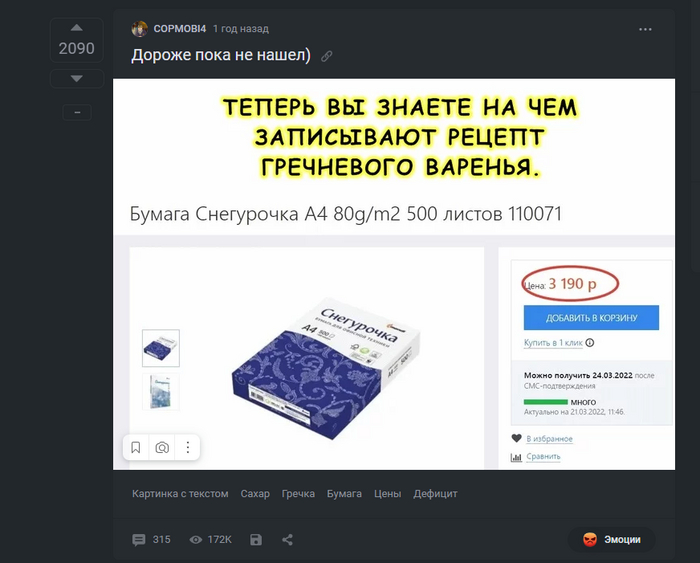Open the comments with the 315 icon

[151, 540]
